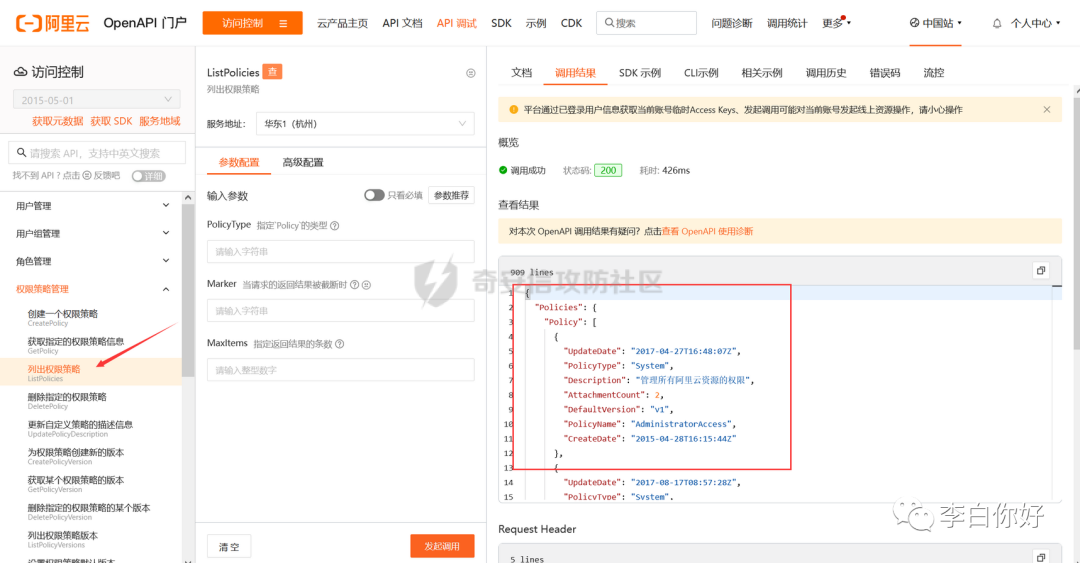Focus the MaxItems input field
This screenshot has height=563, width=1080.
(x=340, y=370)
